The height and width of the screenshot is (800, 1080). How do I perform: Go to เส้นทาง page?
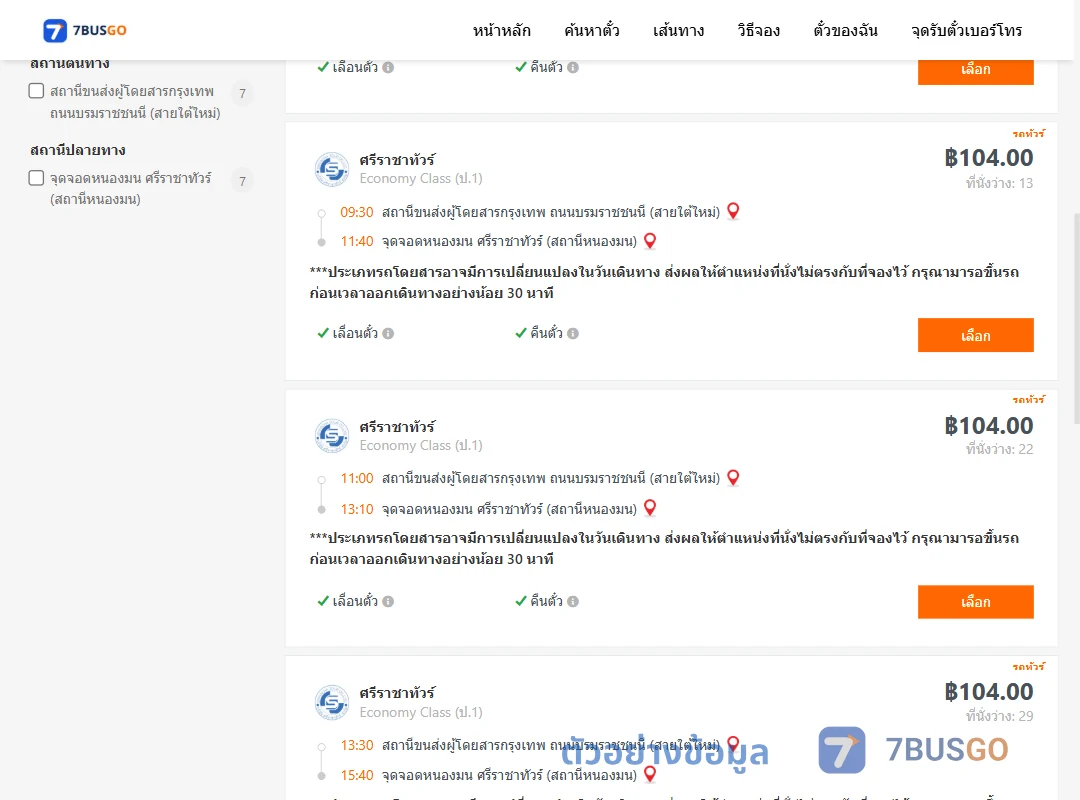678,31
